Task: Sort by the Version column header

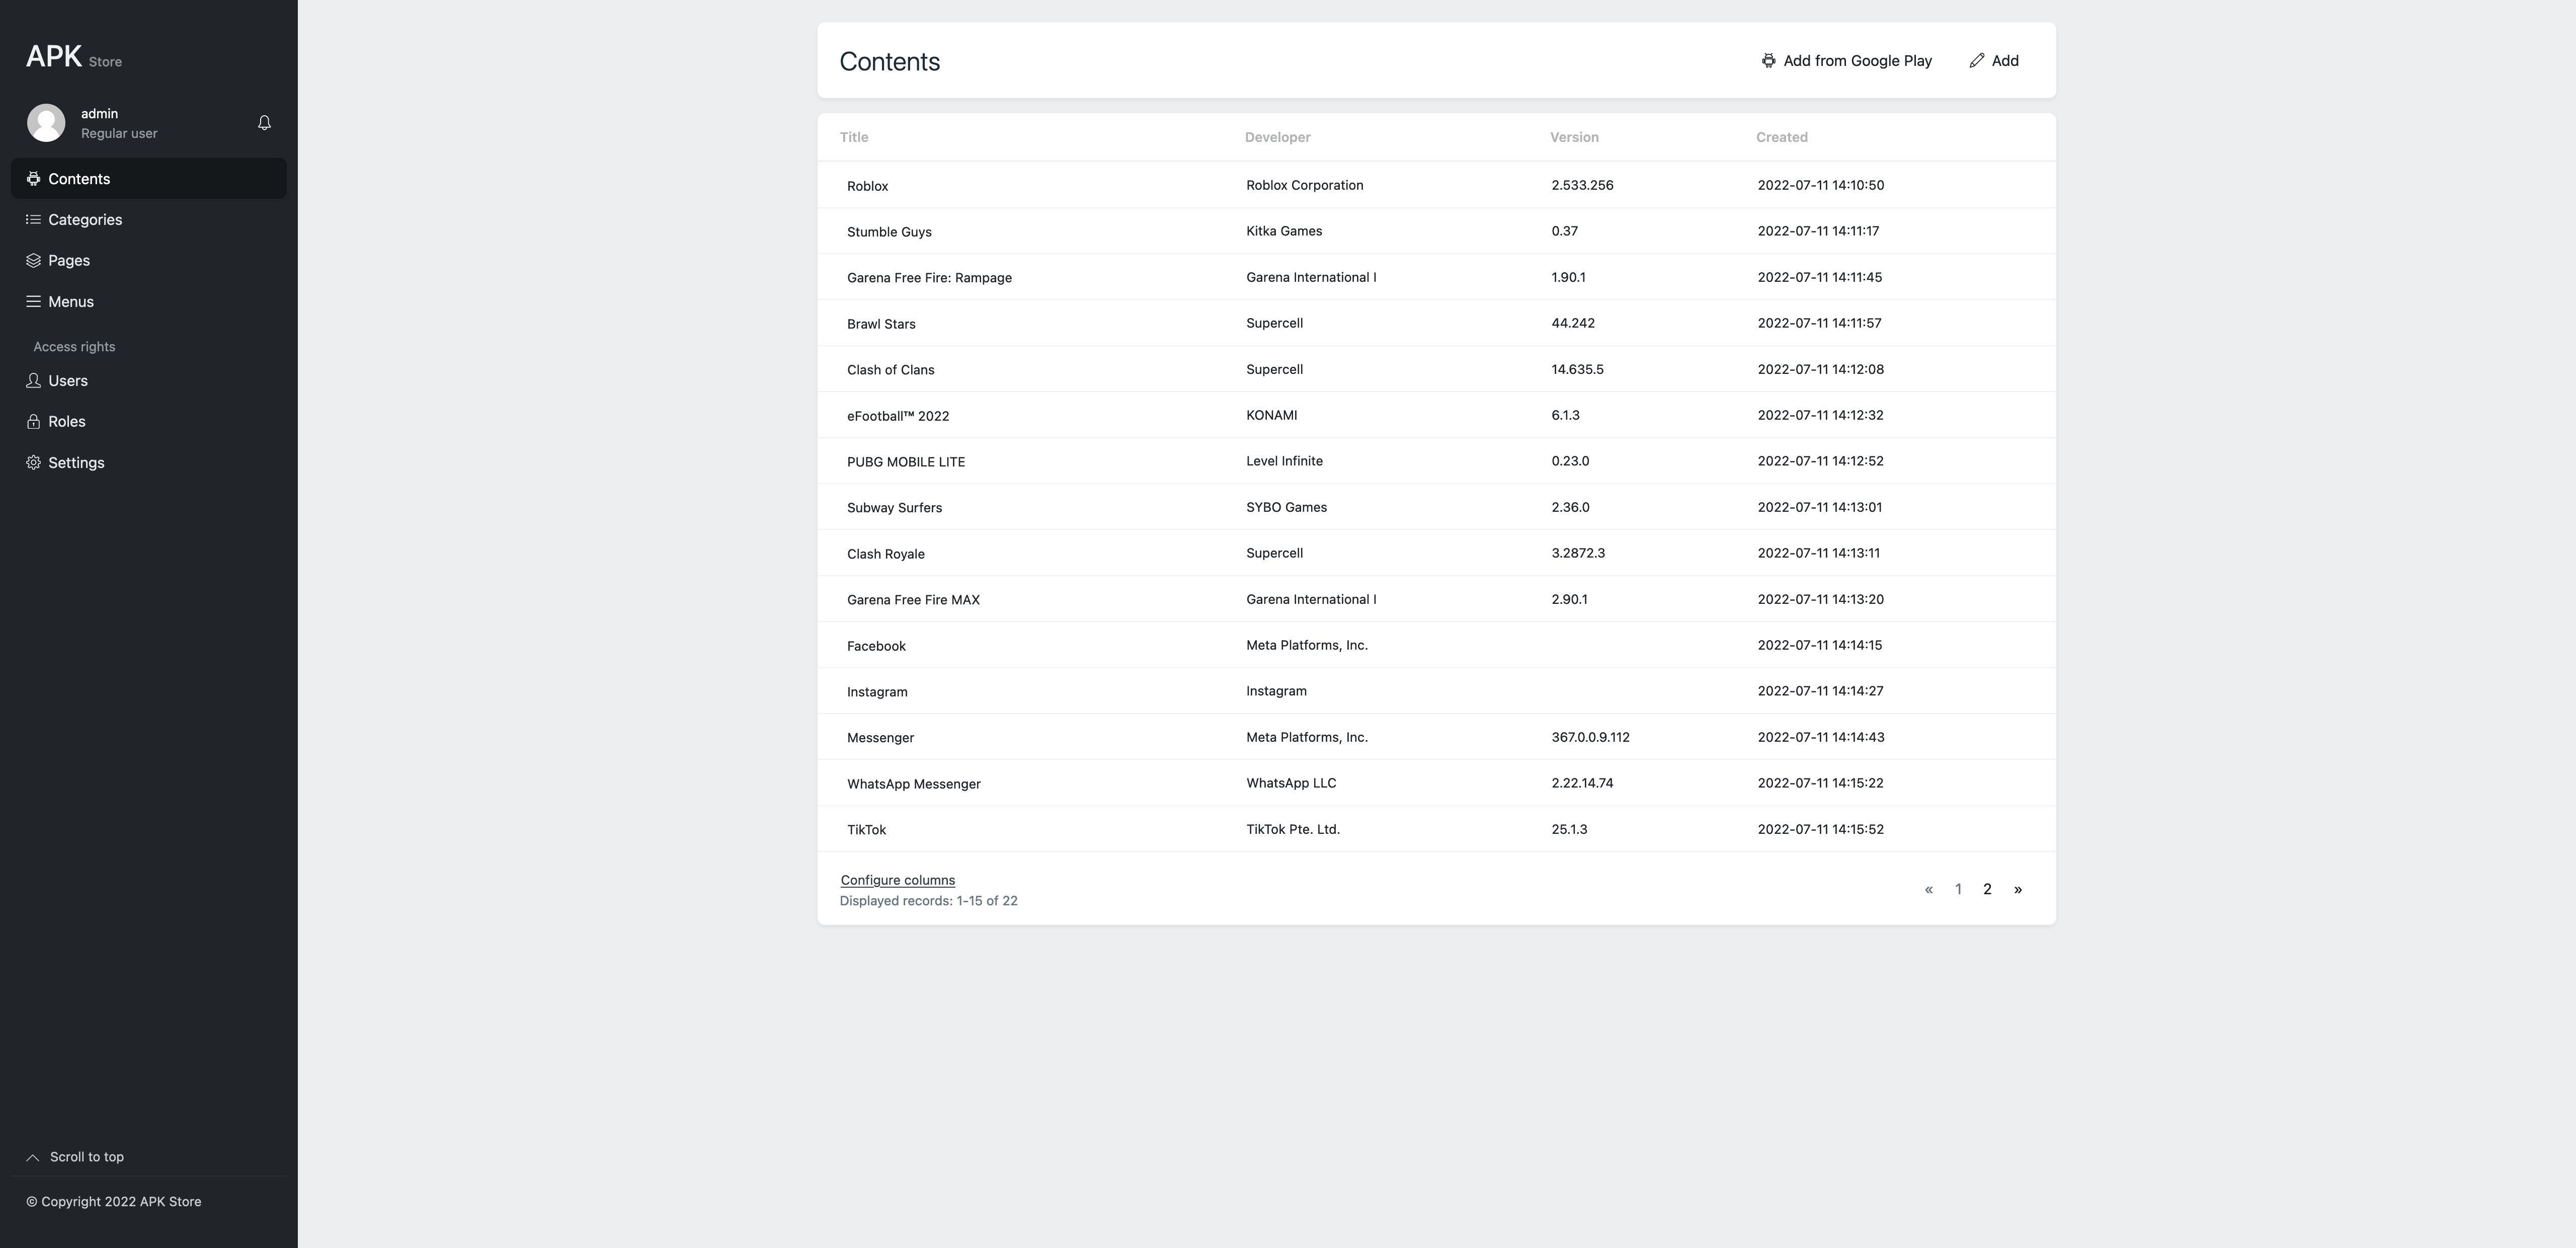Action: (1574, 137)
